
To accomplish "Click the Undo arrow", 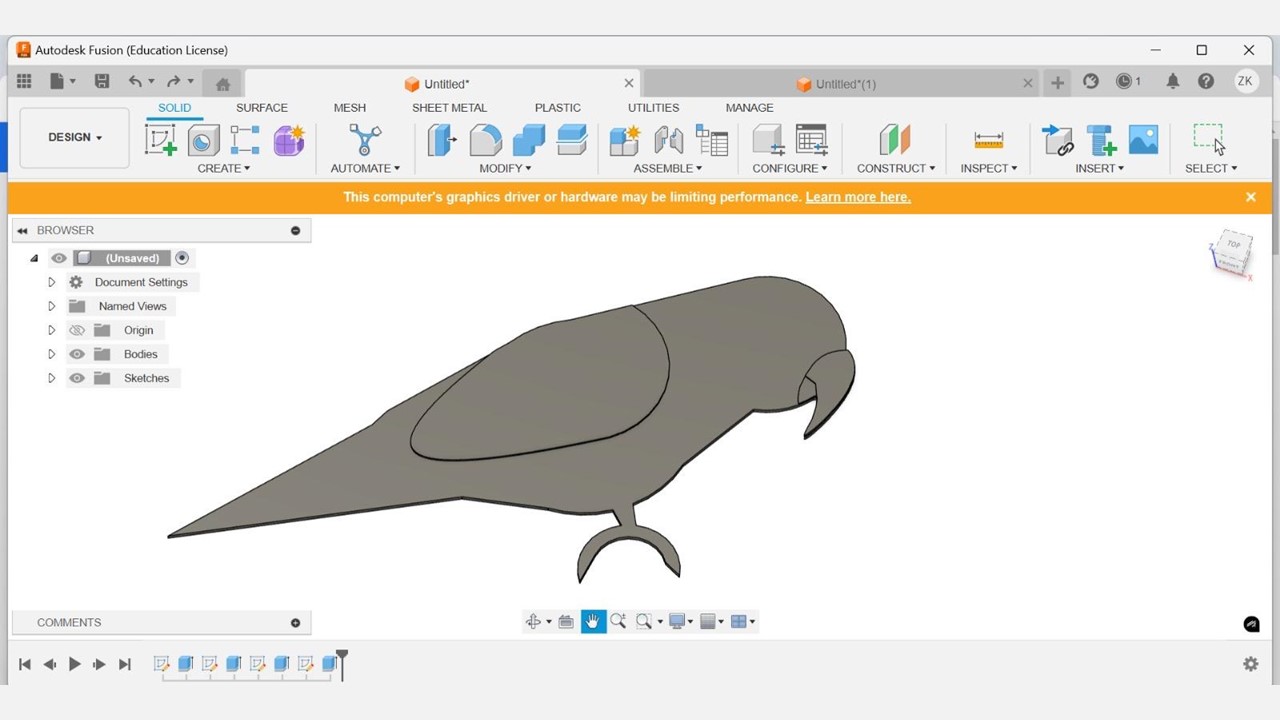I will (135, 82).
